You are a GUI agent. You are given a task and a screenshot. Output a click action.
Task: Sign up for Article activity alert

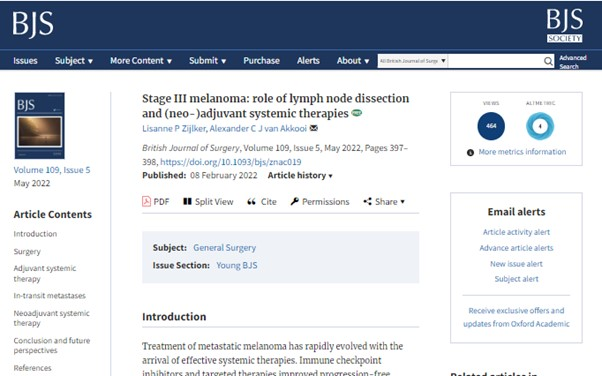click(x=516, y=232)
